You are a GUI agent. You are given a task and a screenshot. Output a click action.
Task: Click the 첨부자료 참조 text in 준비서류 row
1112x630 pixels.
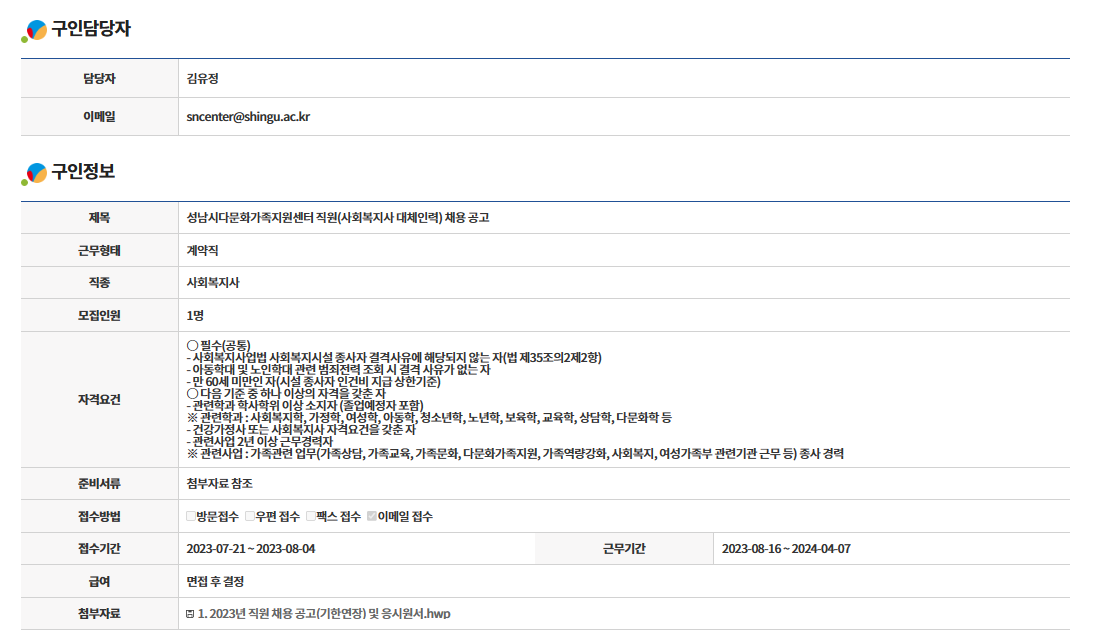[219, 484]
